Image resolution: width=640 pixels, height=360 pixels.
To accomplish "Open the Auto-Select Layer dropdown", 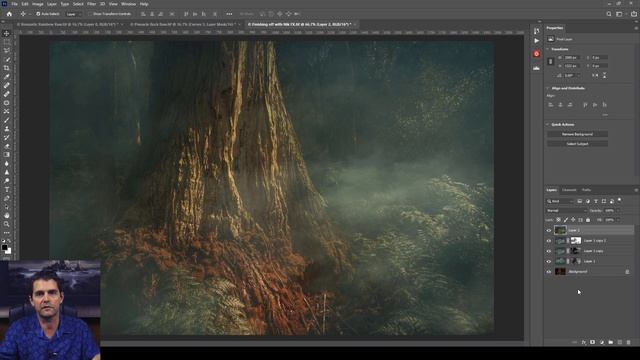I will [73, 14].
